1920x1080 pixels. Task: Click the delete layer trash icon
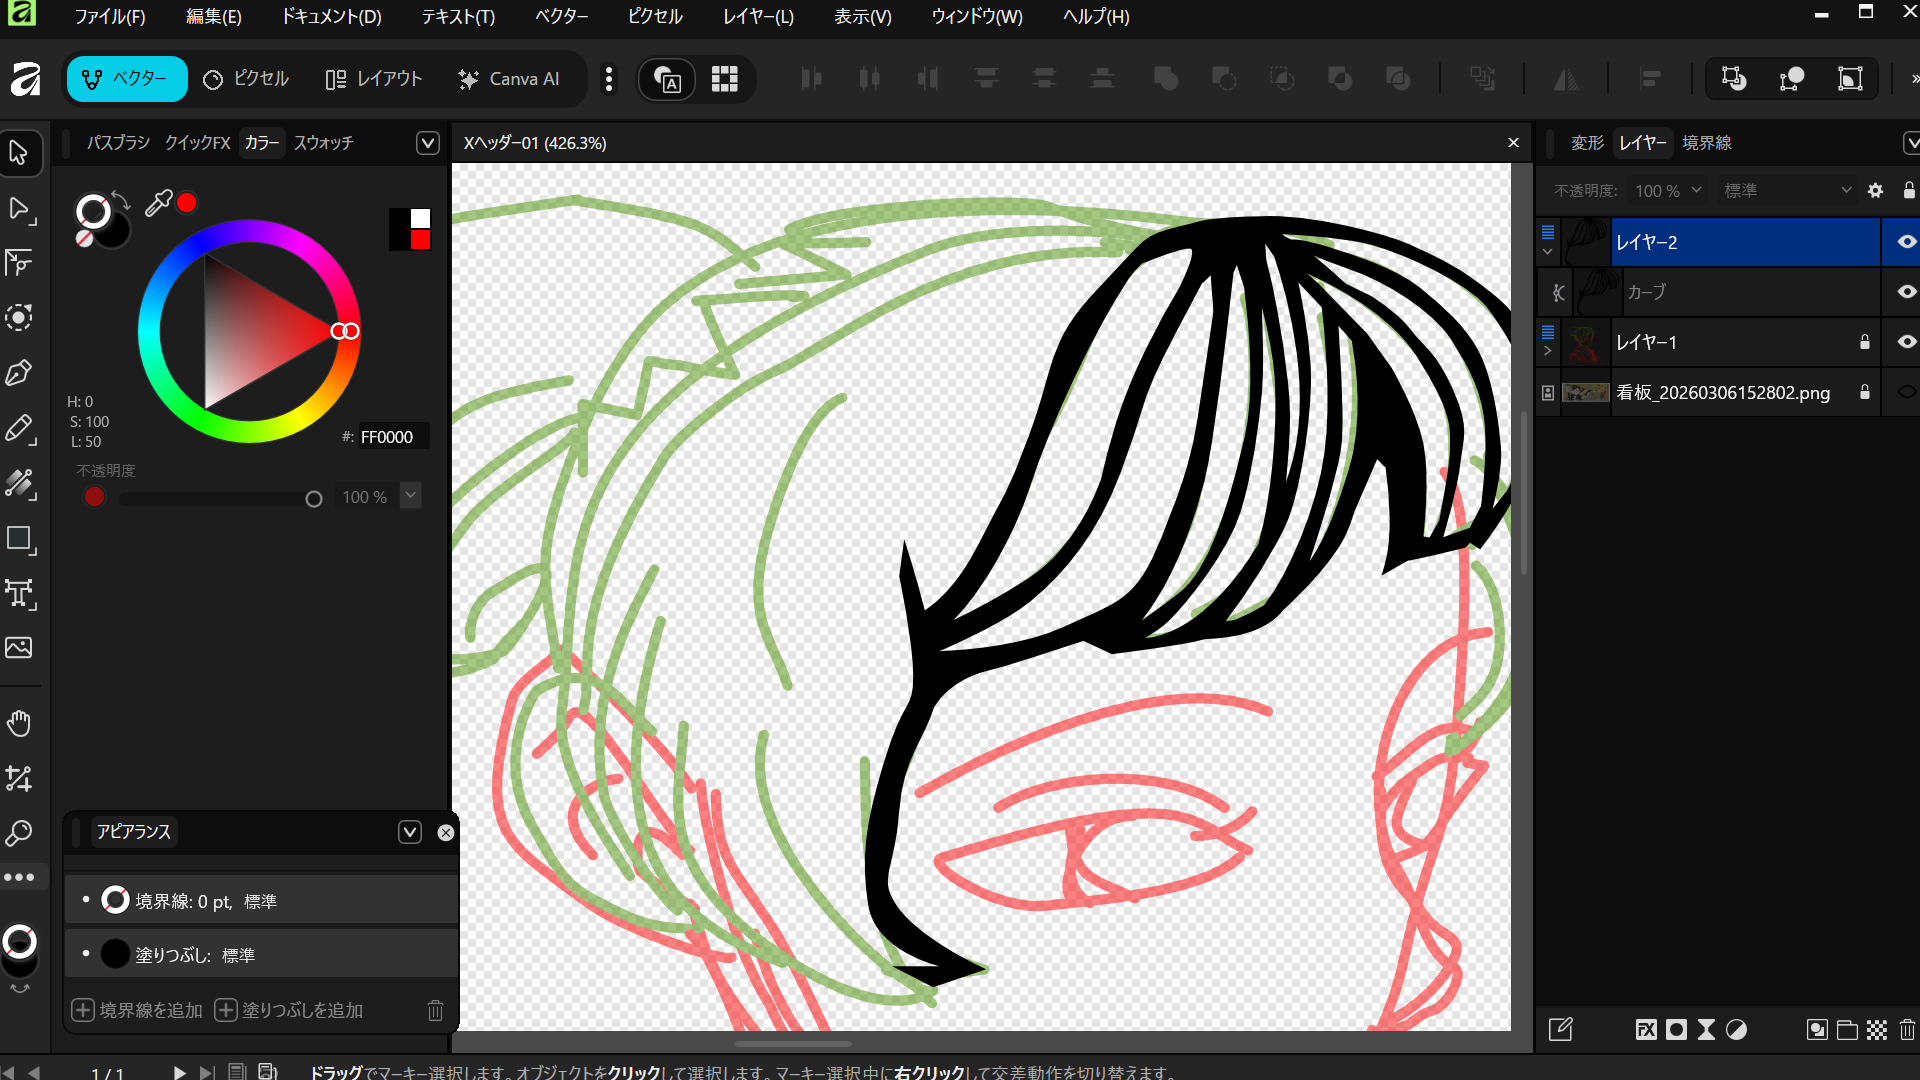click(x=1907, y=1029)
